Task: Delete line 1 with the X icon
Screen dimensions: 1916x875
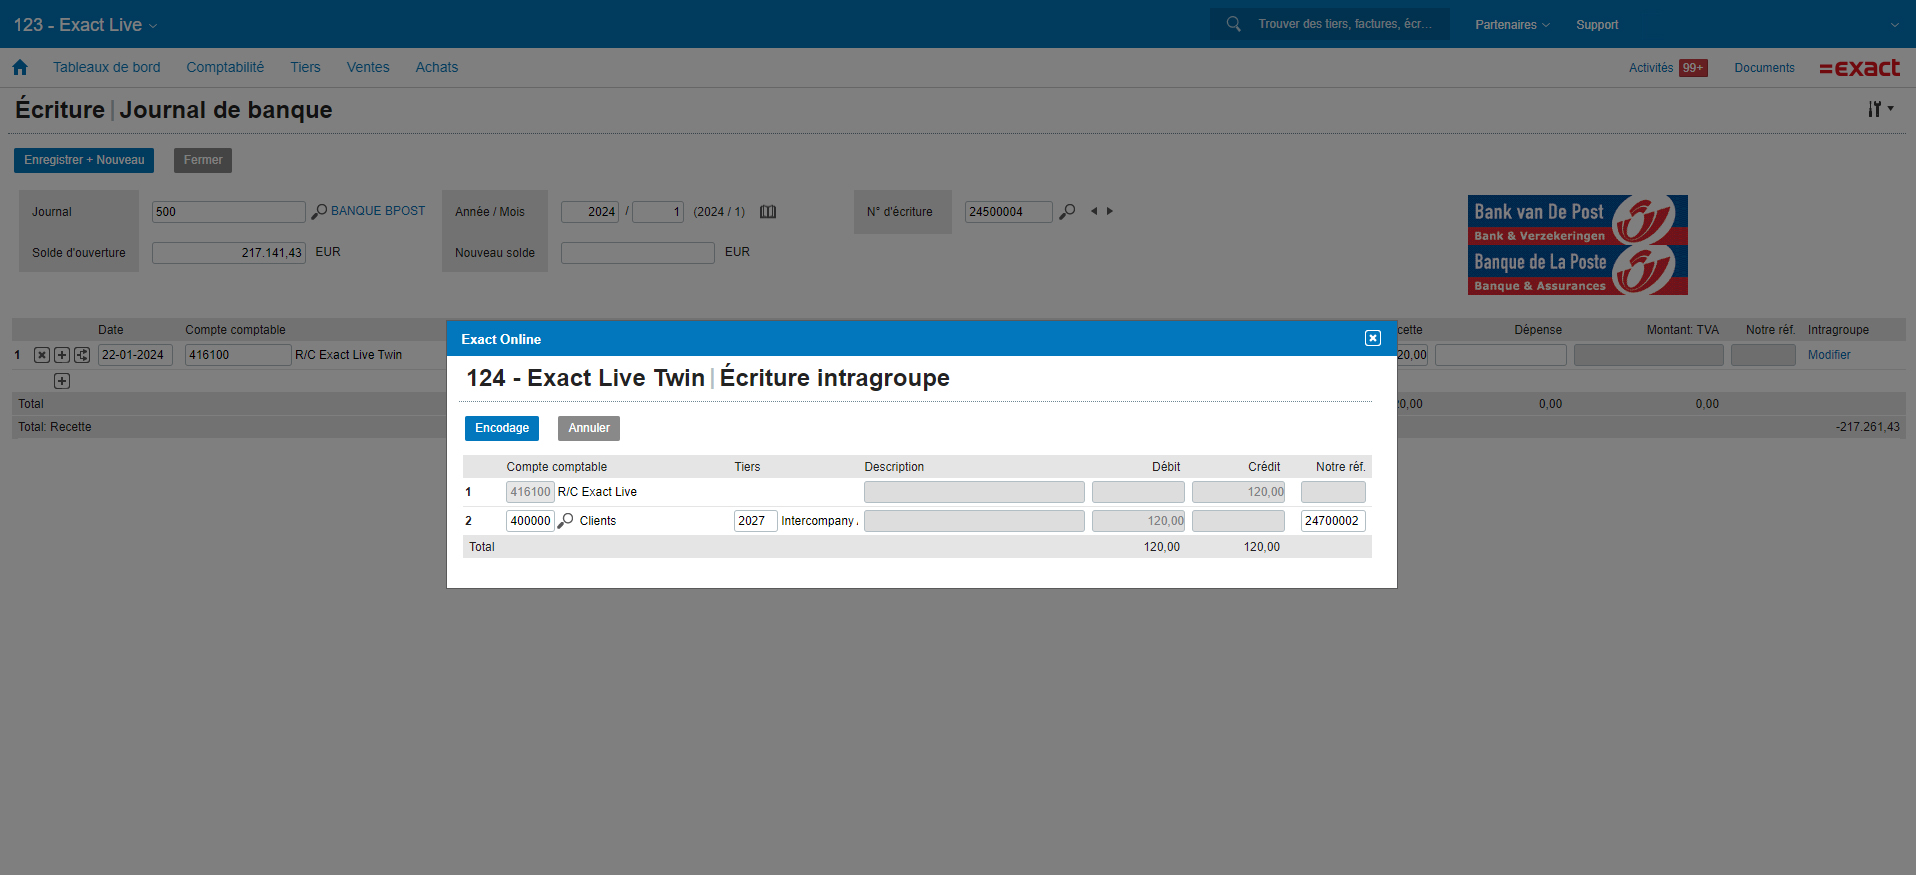Action: (41, 355)
